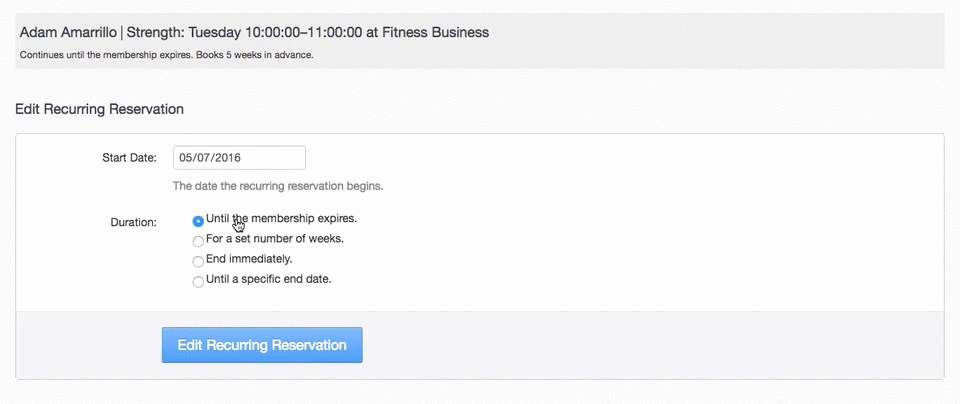Select the 'Until the membership expires' radio button
This screenshot has height=404, width=960.
click(198, 221)
